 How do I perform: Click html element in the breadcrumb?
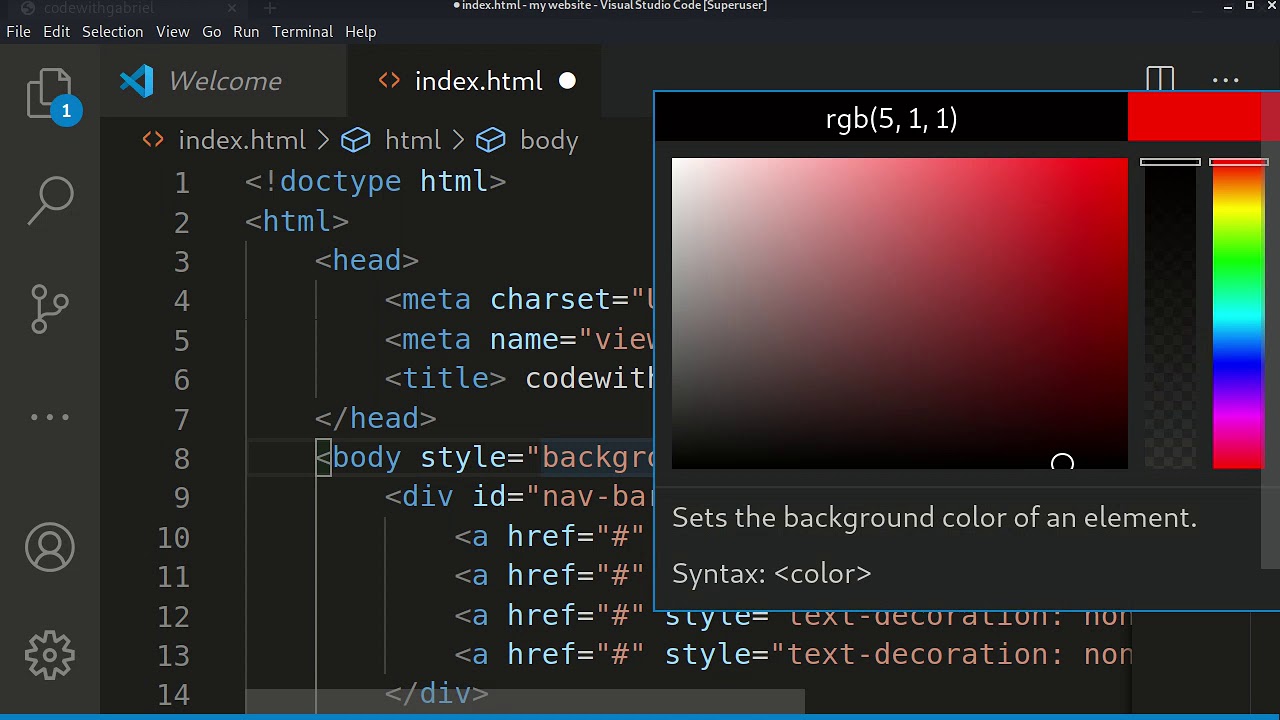(412, 140)
